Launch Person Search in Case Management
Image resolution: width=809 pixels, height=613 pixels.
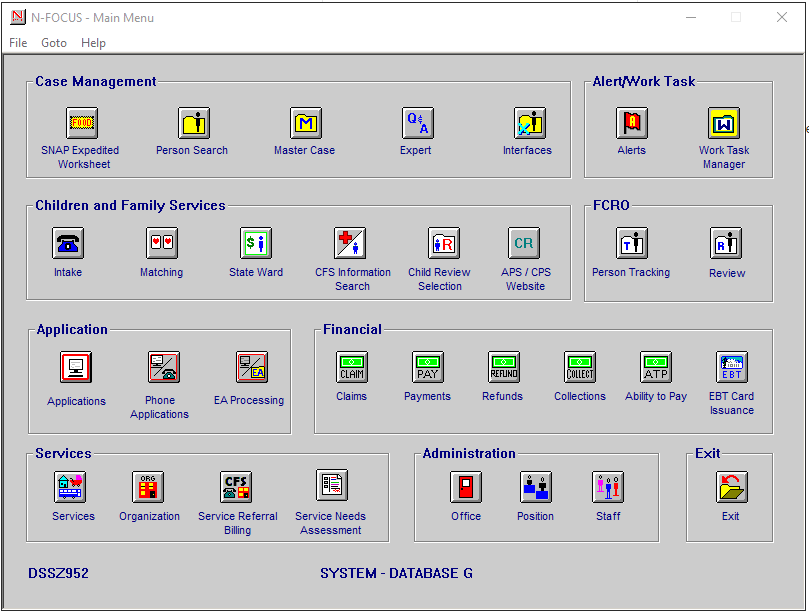[x=193, y=123]
